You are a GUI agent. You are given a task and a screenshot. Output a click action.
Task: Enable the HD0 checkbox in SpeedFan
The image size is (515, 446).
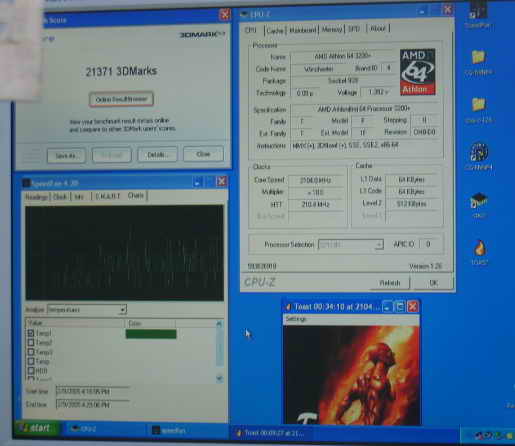point(31,370)
